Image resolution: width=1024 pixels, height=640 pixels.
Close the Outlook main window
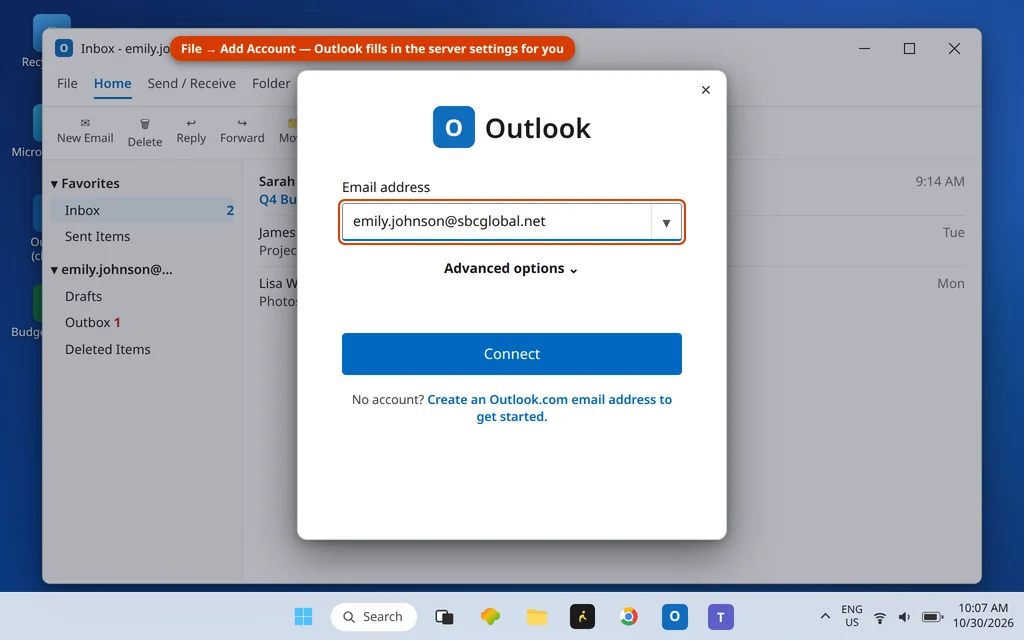click(954, 48)
